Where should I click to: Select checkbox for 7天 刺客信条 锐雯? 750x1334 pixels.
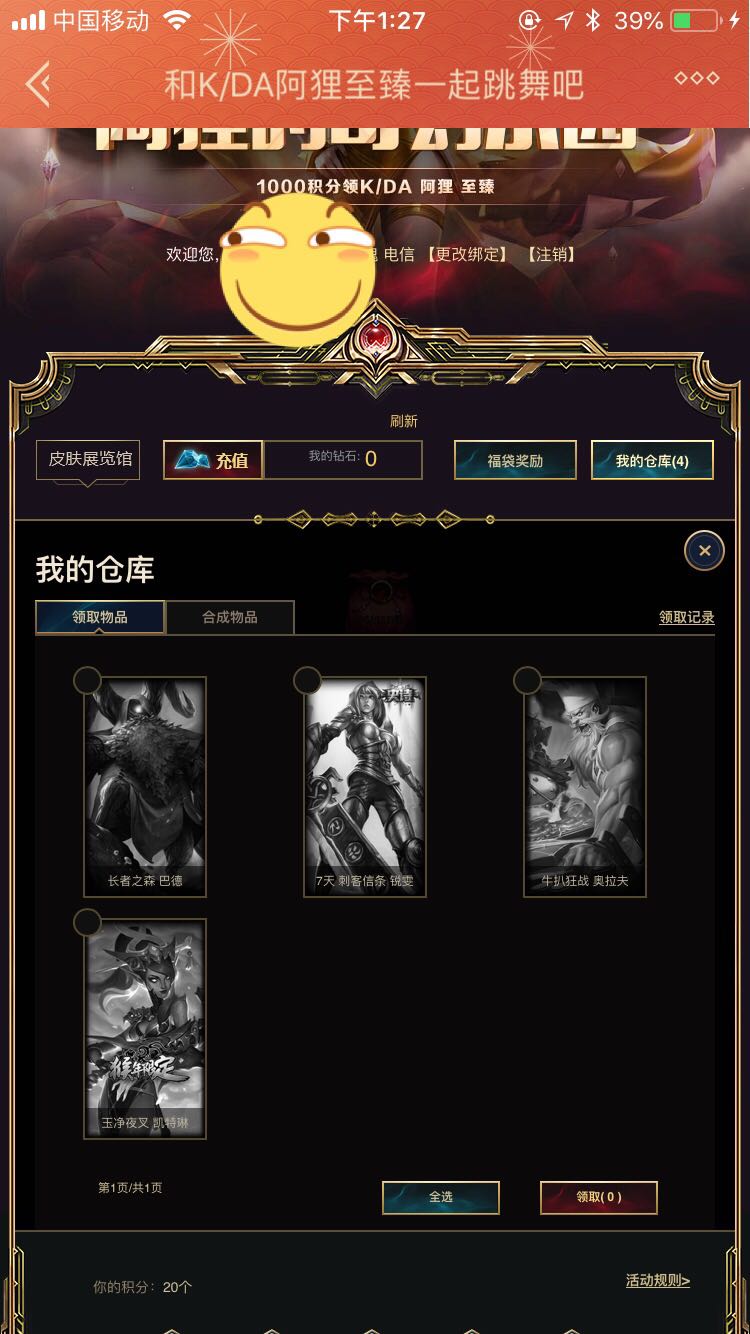point(307,680)
